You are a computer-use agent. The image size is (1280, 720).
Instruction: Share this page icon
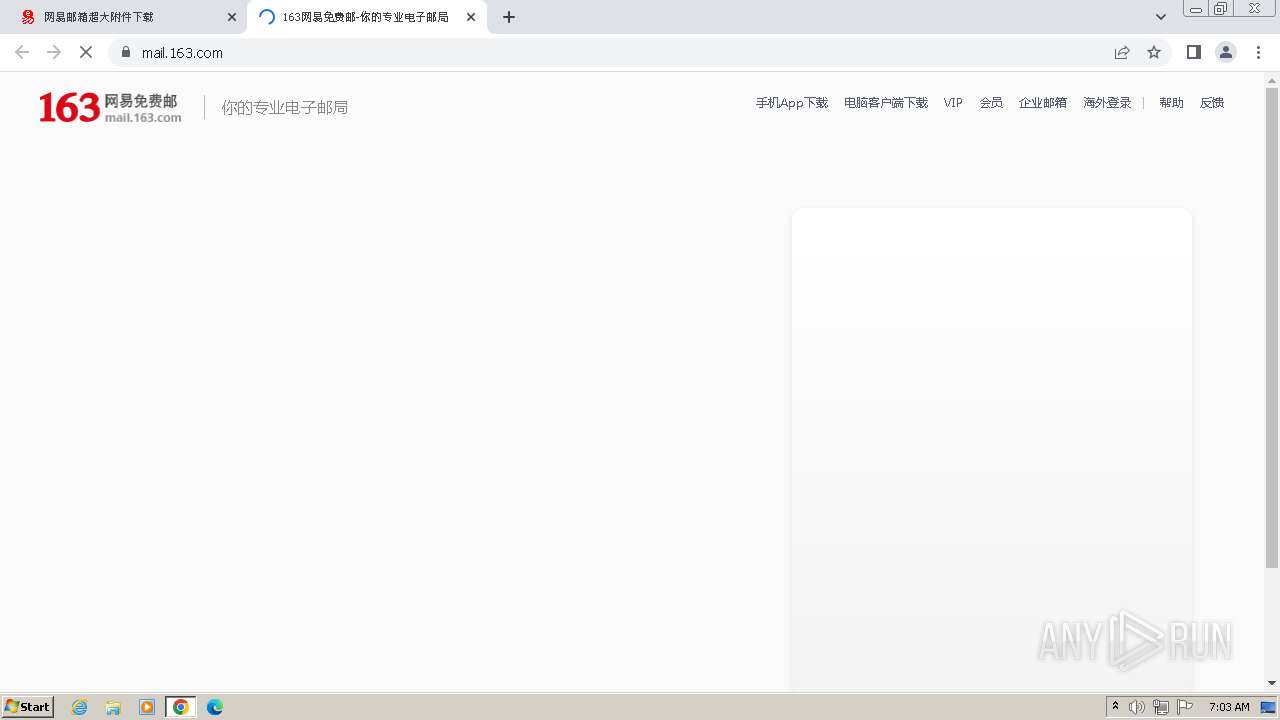(x=1122, y=52)
